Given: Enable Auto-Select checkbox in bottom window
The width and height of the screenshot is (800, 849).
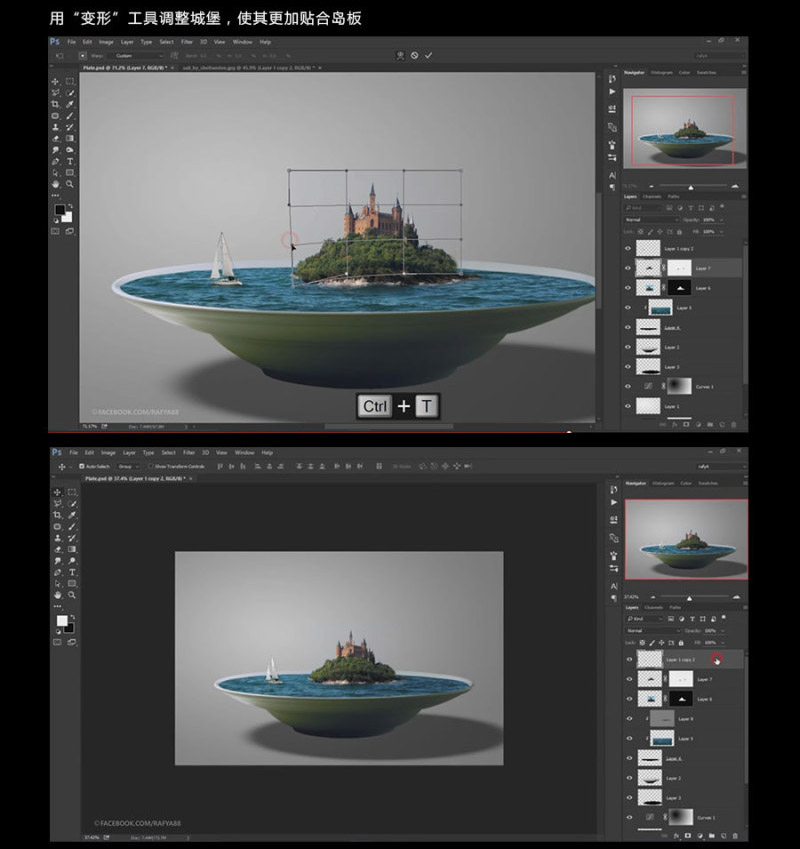Looking at the screenshot, I should [82, 466].
